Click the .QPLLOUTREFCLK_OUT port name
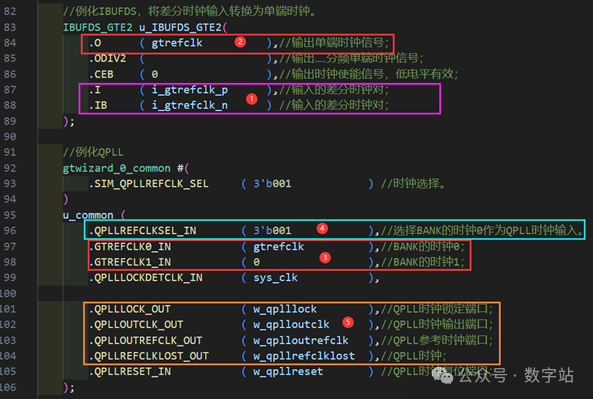Viewport: 593px width, 399px height. coord(146,341)
